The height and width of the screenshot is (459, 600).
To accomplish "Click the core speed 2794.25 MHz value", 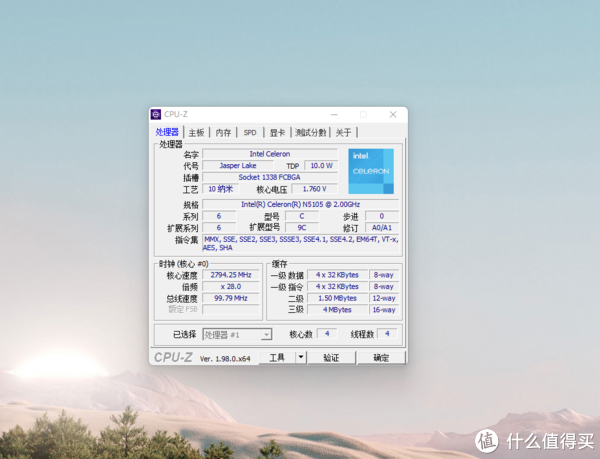I will (231, 275).
